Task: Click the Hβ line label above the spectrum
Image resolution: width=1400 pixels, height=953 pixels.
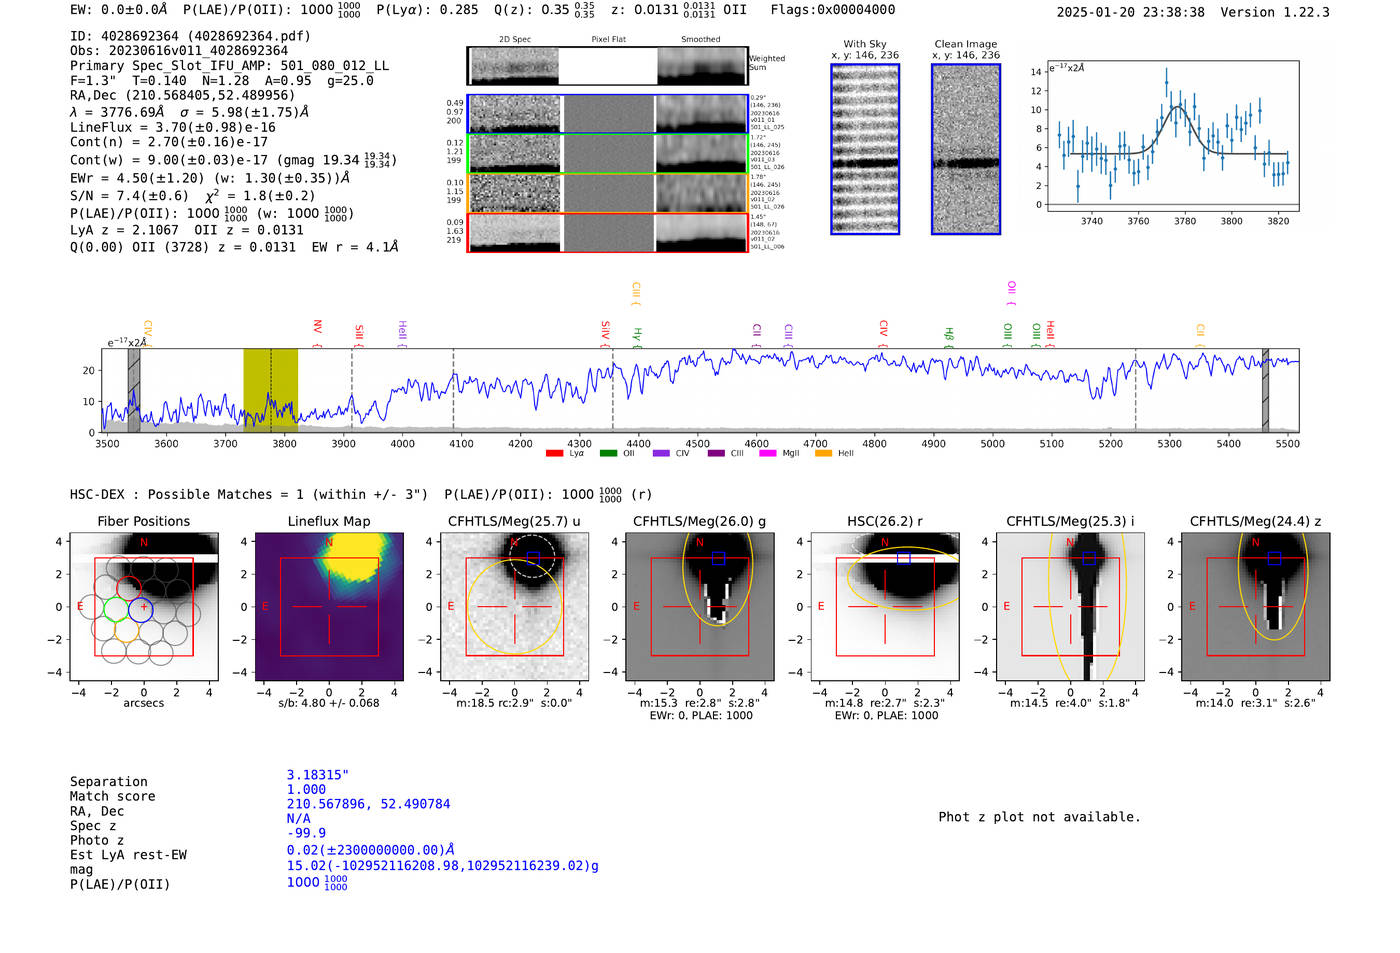Action: 949,336
